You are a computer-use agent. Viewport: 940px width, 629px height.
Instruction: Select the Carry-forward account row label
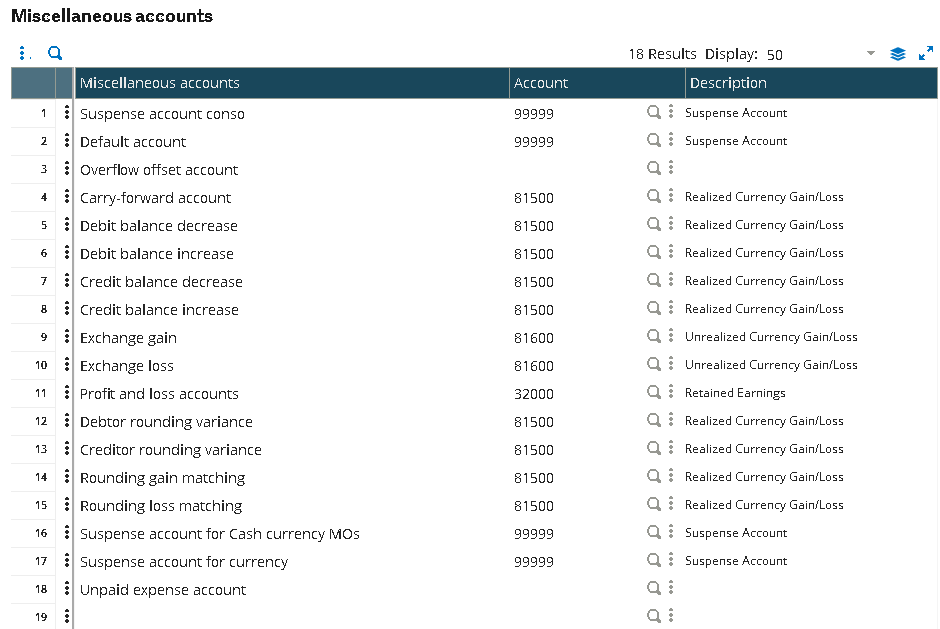[155, 198]
